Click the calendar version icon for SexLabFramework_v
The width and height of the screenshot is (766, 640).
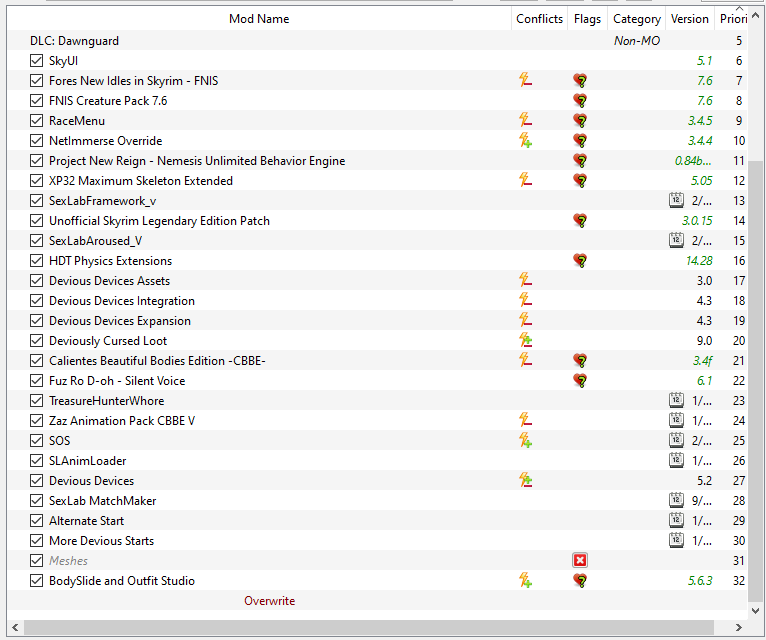point(676,200)
